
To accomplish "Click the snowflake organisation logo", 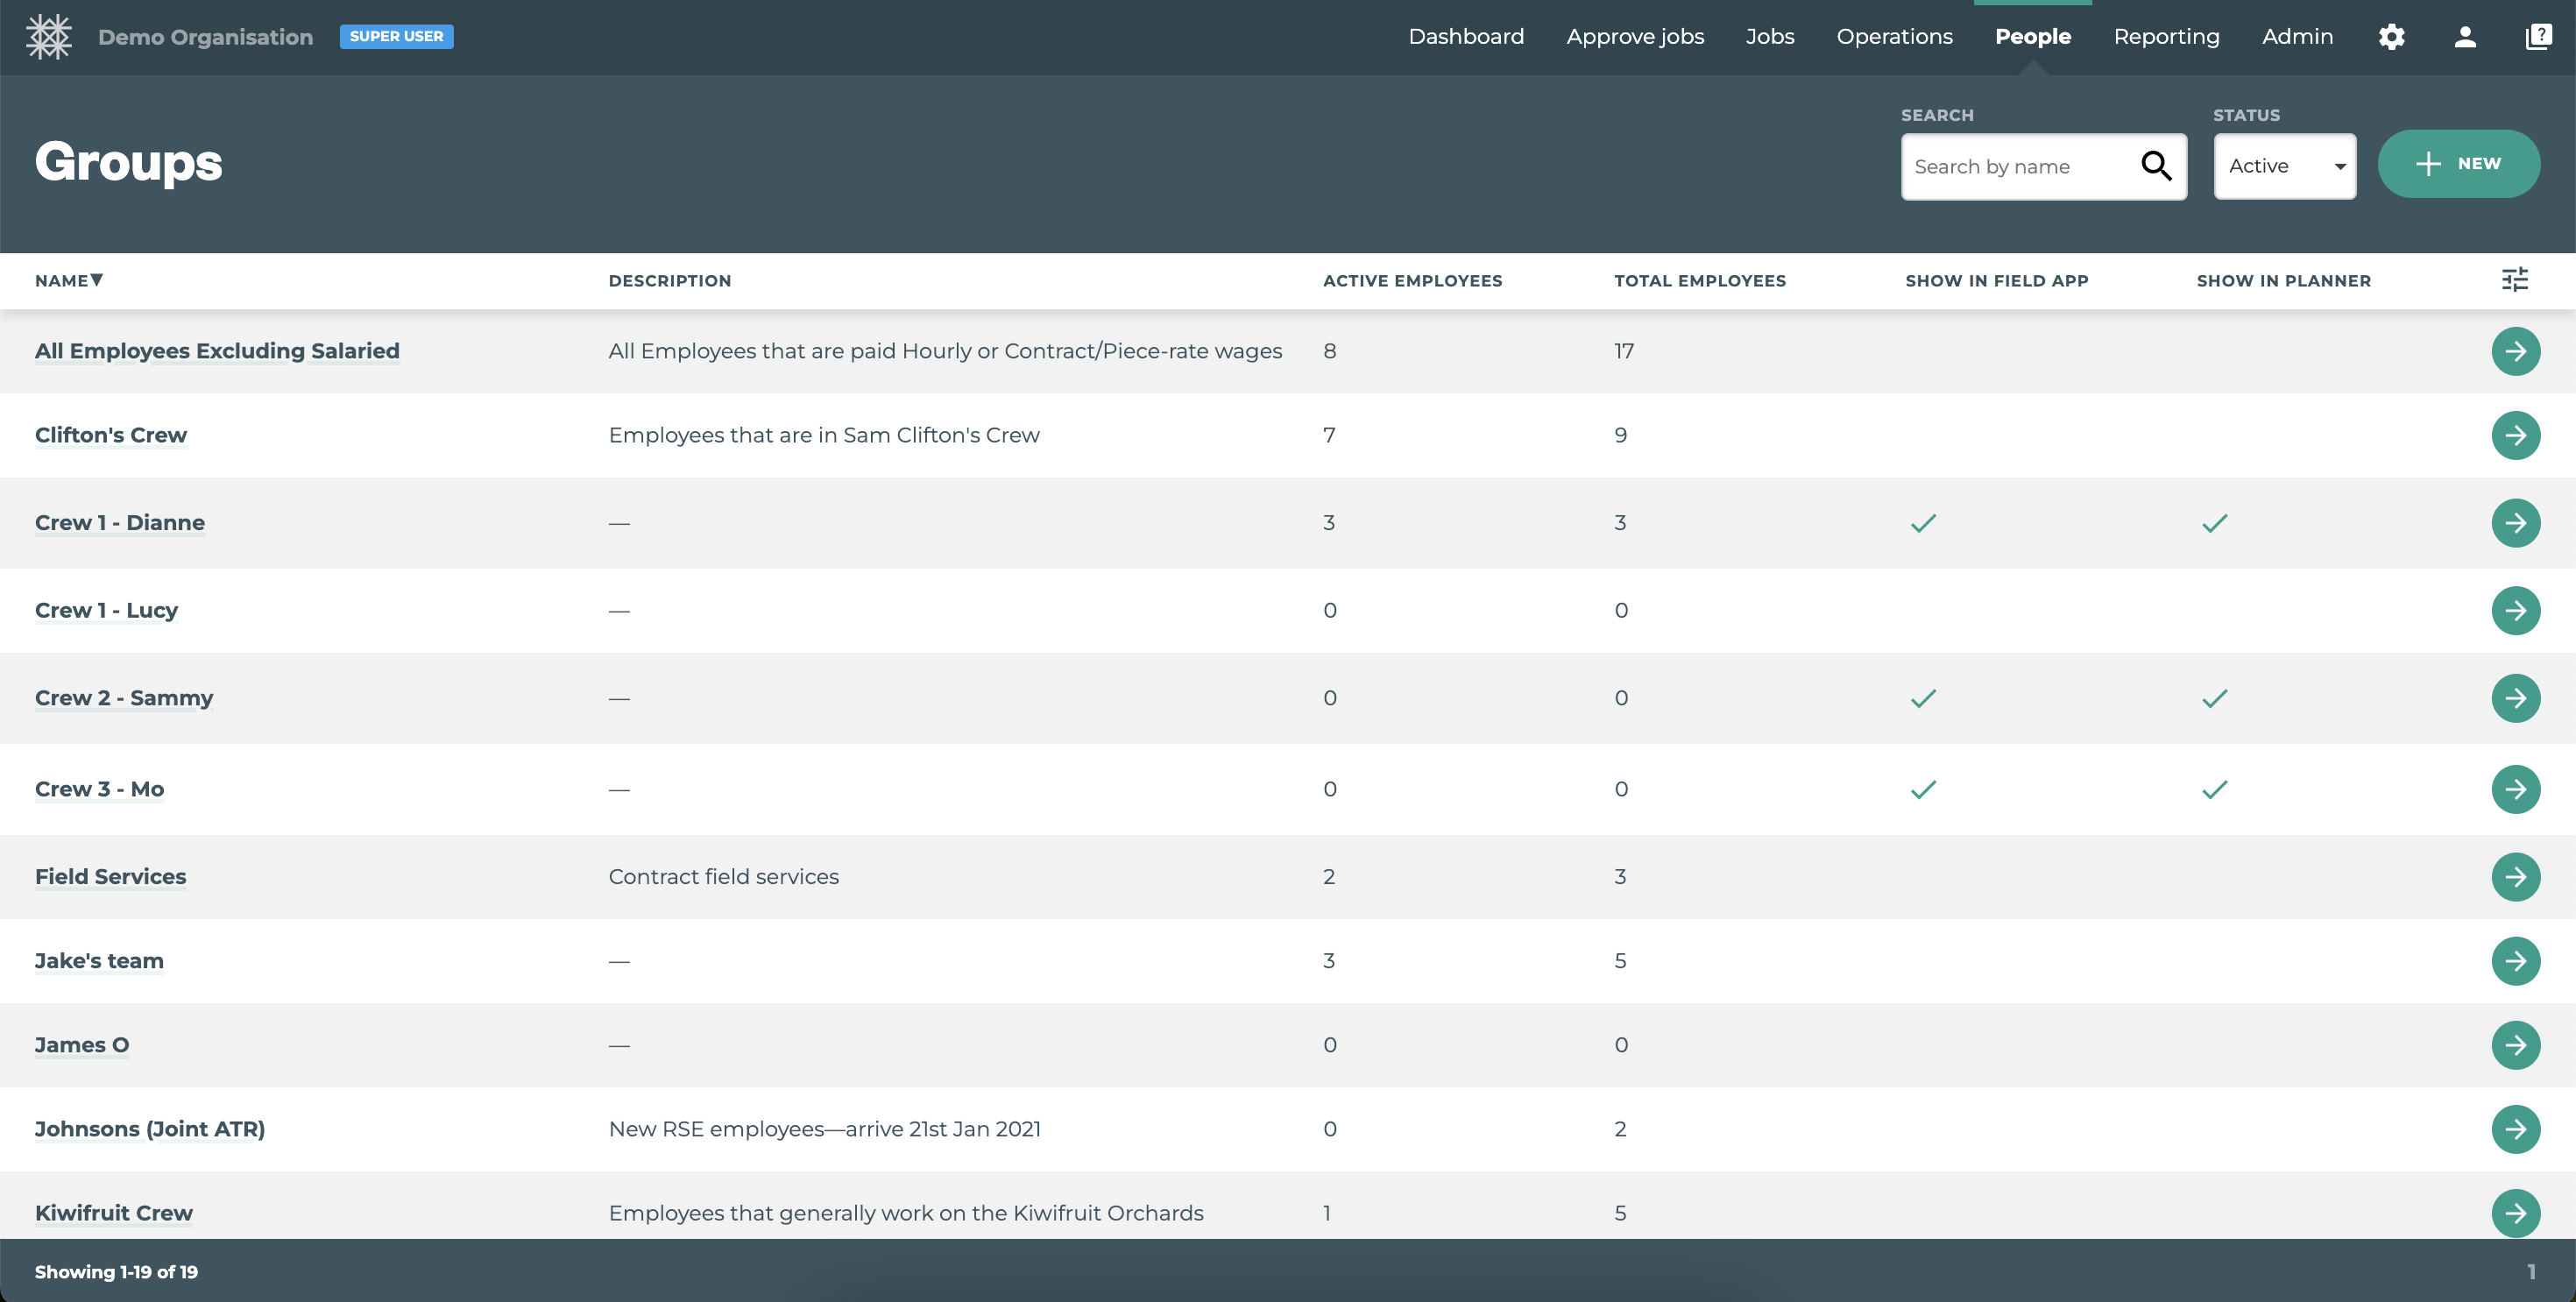I will point(48,37).
